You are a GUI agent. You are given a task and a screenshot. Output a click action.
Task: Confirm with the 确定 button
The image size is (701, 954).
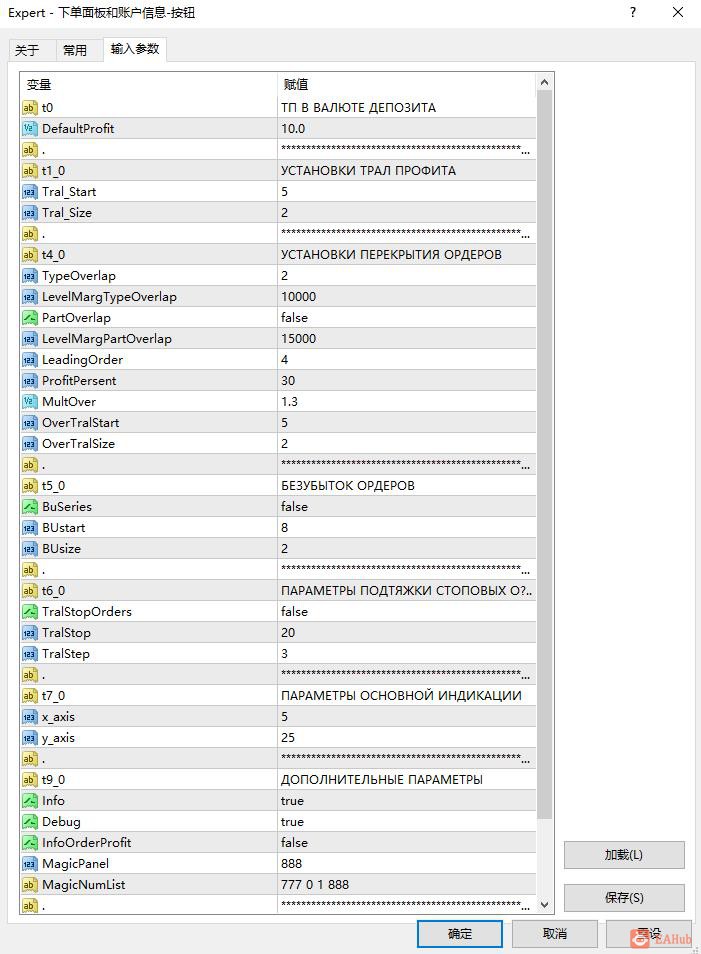click(x=459, y=933)
